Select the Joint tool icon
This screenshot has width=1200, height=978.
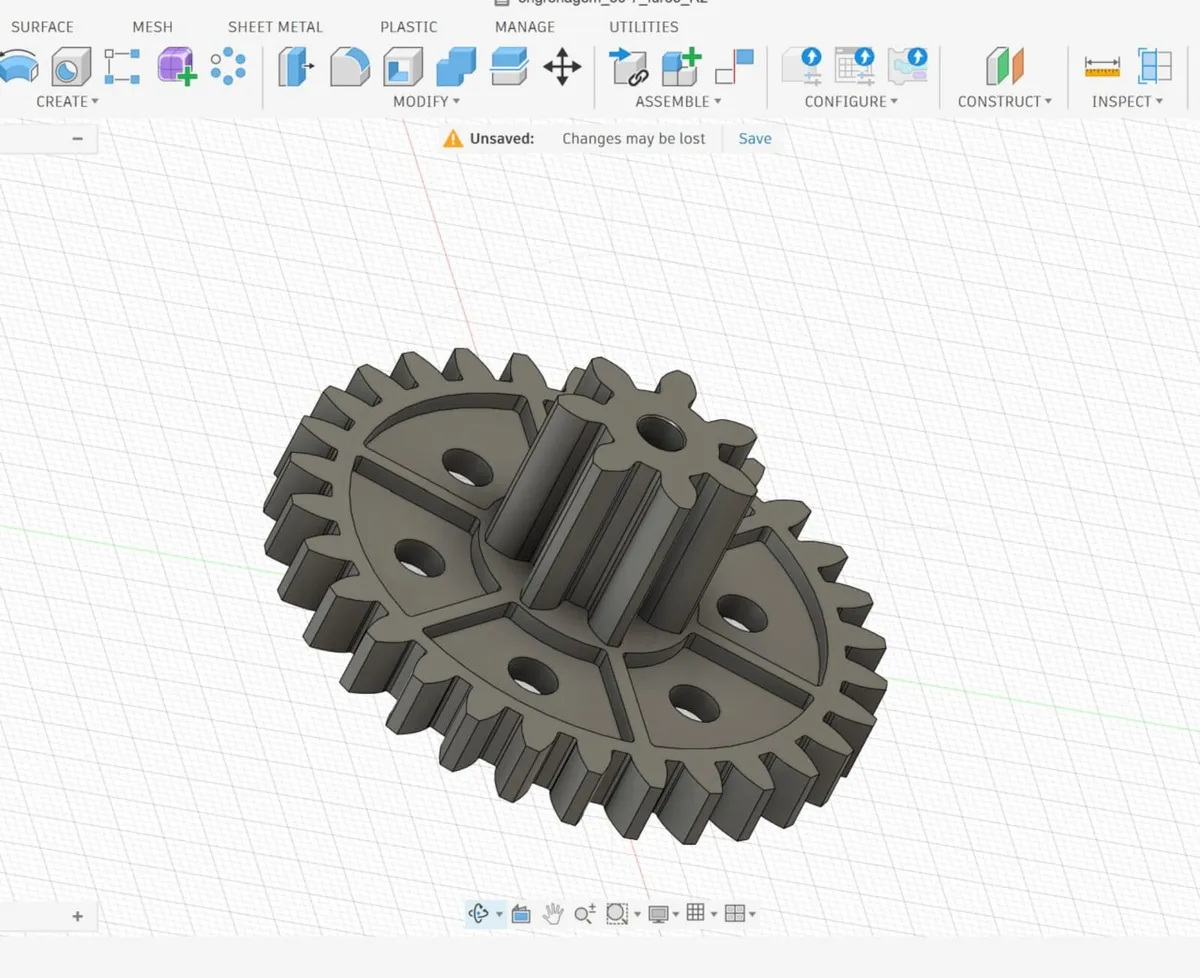(x=734, y=67)
